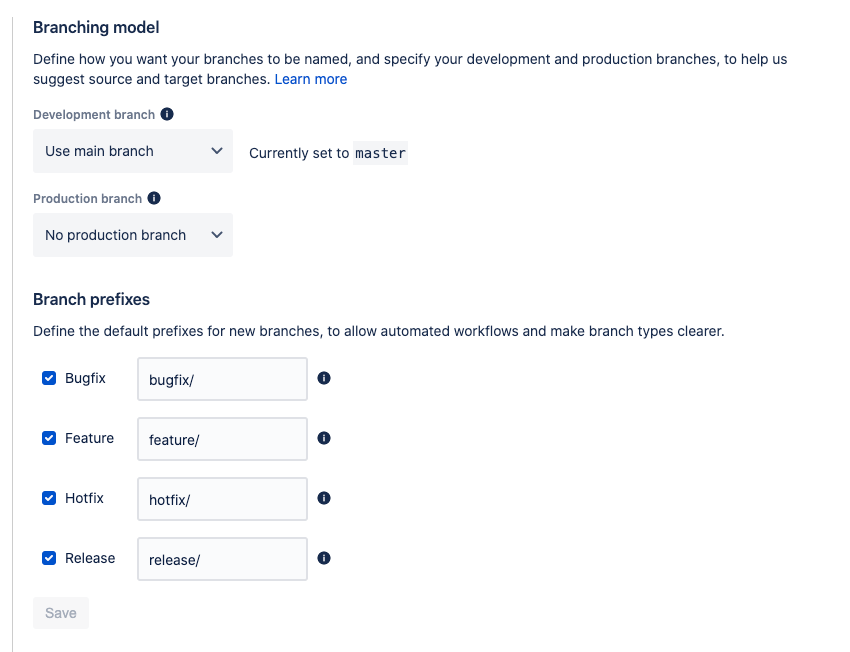Click info icon beside hotfix/ prefix field
The width and height of the screenshot is (850, 652).
[324, 498]
